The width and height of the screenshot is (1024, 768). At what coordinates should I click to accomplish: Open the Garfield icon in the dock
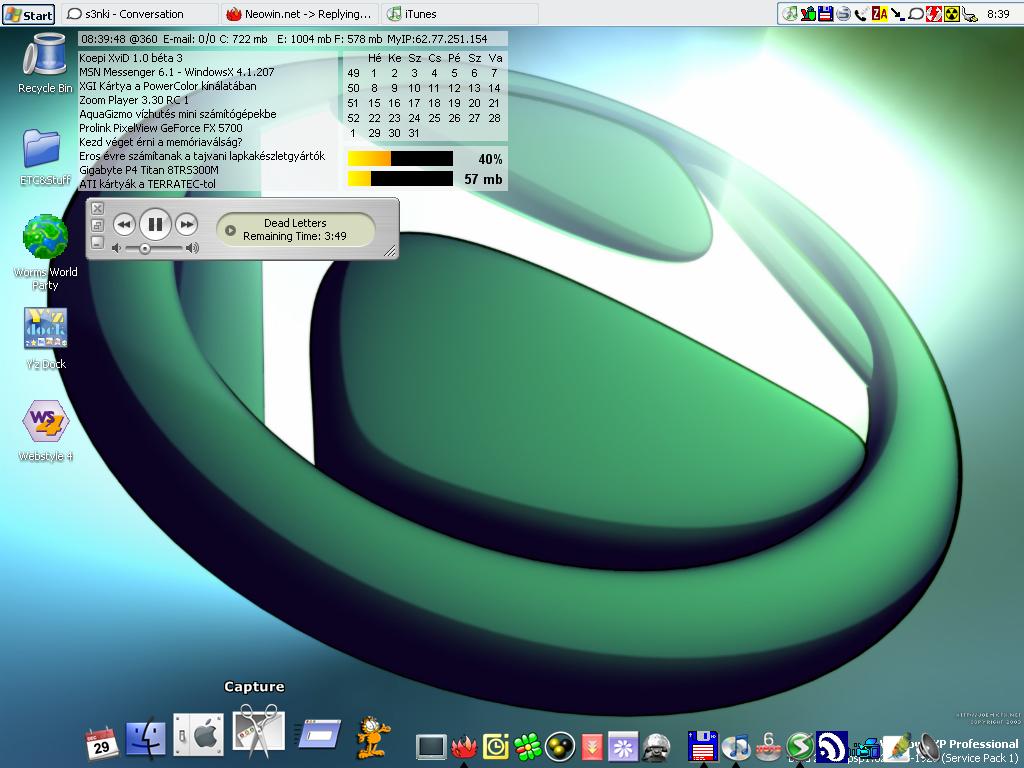click(374, 736)
